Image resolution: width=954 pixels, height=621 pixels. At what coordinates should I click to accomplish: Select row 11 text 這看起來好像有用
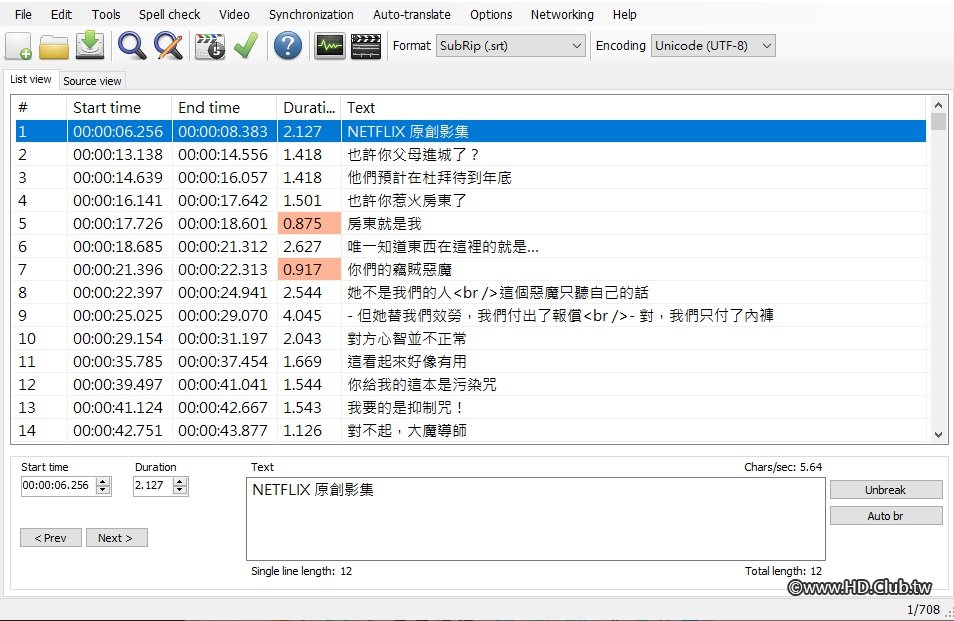click(x=407, y=362)
